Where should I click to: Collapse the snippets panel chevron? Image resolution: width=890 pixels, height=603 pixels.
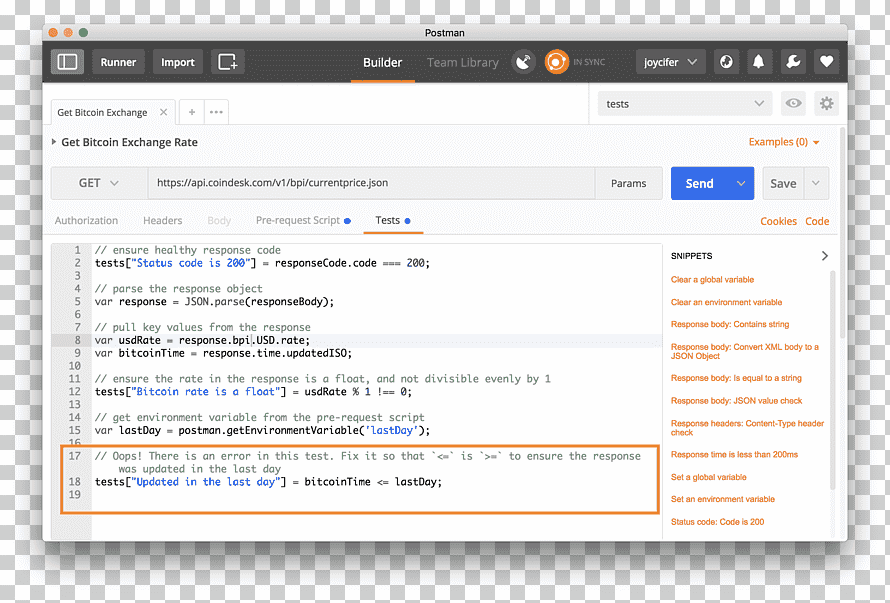click(x=825, y=256)
